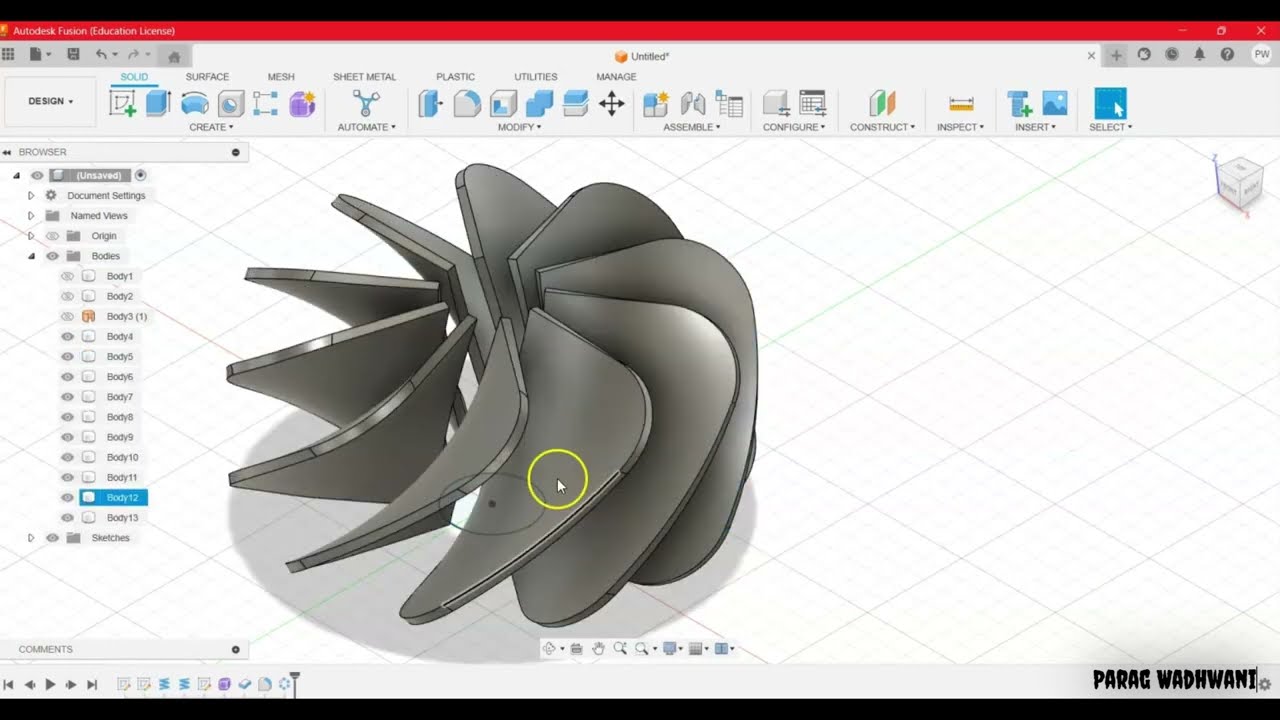Select Body3 (1) in the browser
The width and height of the screenshot is (1280, 720).
pos(127,316)
